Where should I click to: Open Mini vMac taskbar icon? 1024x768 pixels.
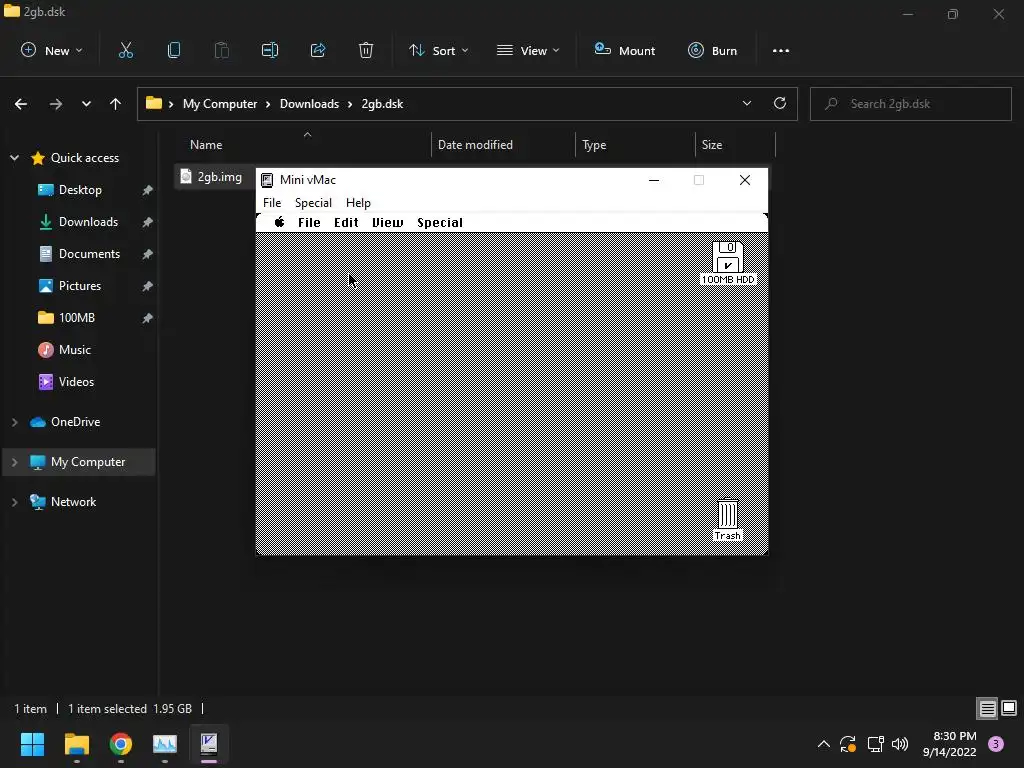(x=209, y=744)
